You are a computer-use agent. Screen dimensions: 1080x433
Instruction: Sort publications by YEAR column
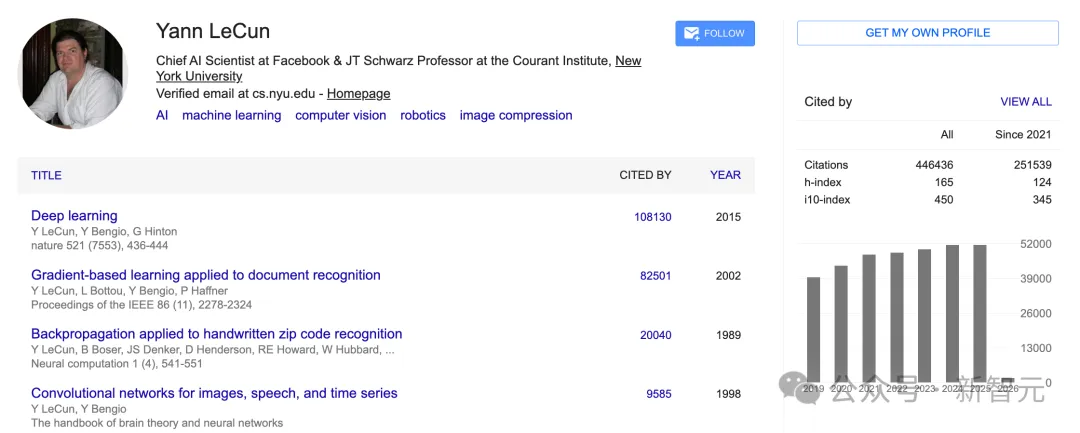(725, 175)
